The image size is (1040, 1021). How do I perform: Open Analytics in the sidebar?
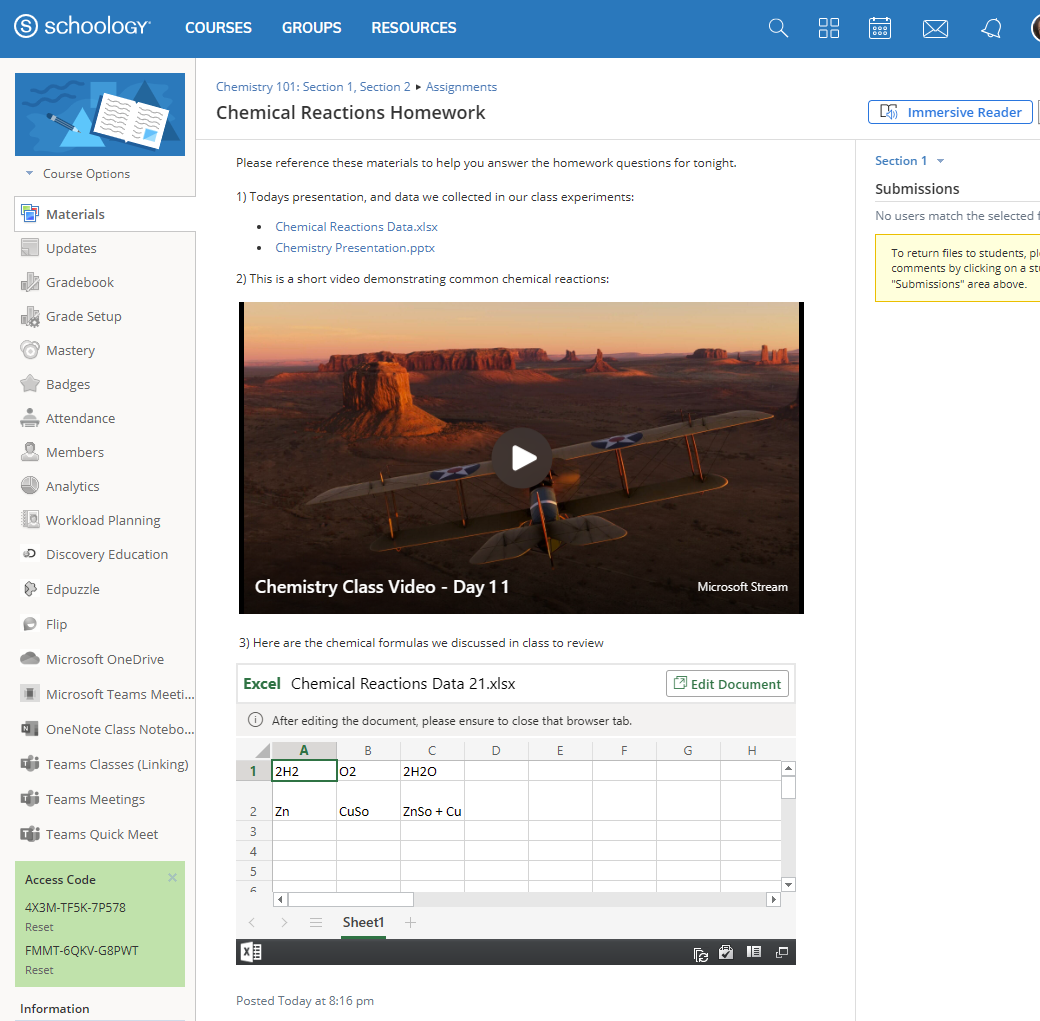pyautogui.click(x=72, y=486)
